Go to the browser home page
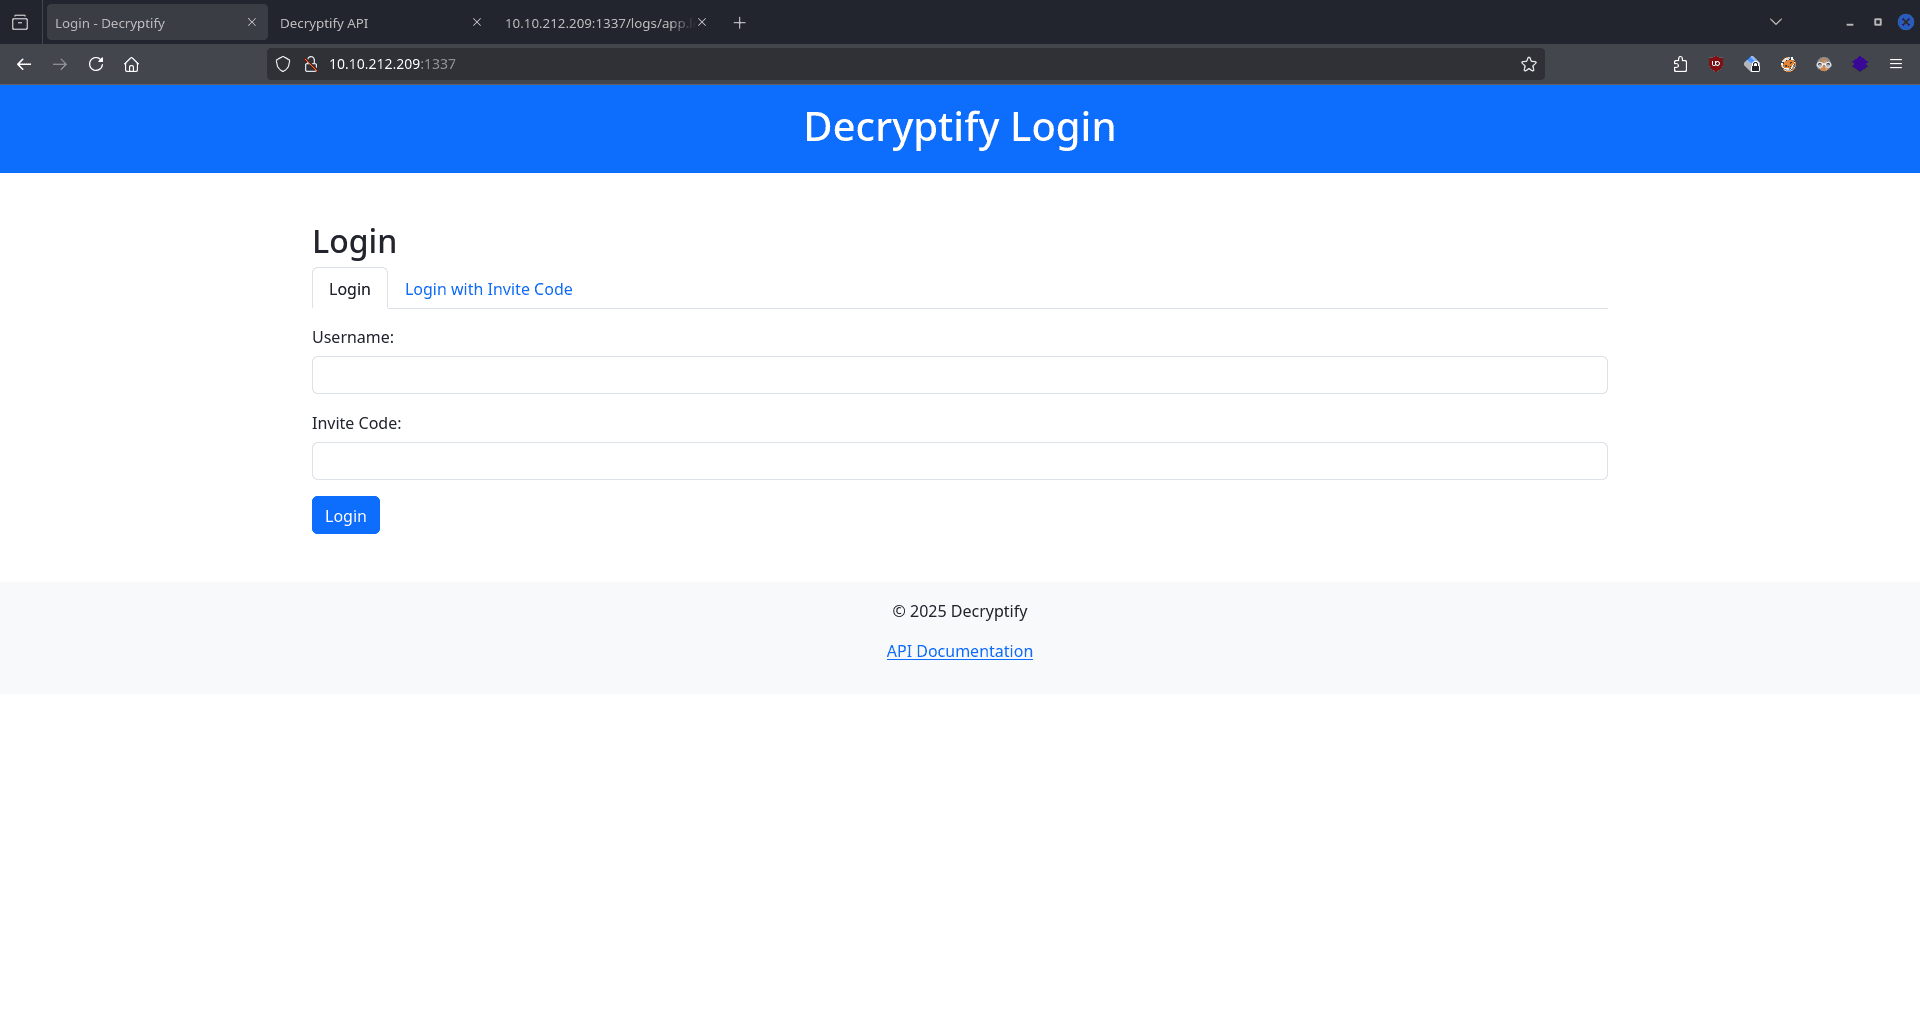 pyautogui.click(x=131, y=64)
